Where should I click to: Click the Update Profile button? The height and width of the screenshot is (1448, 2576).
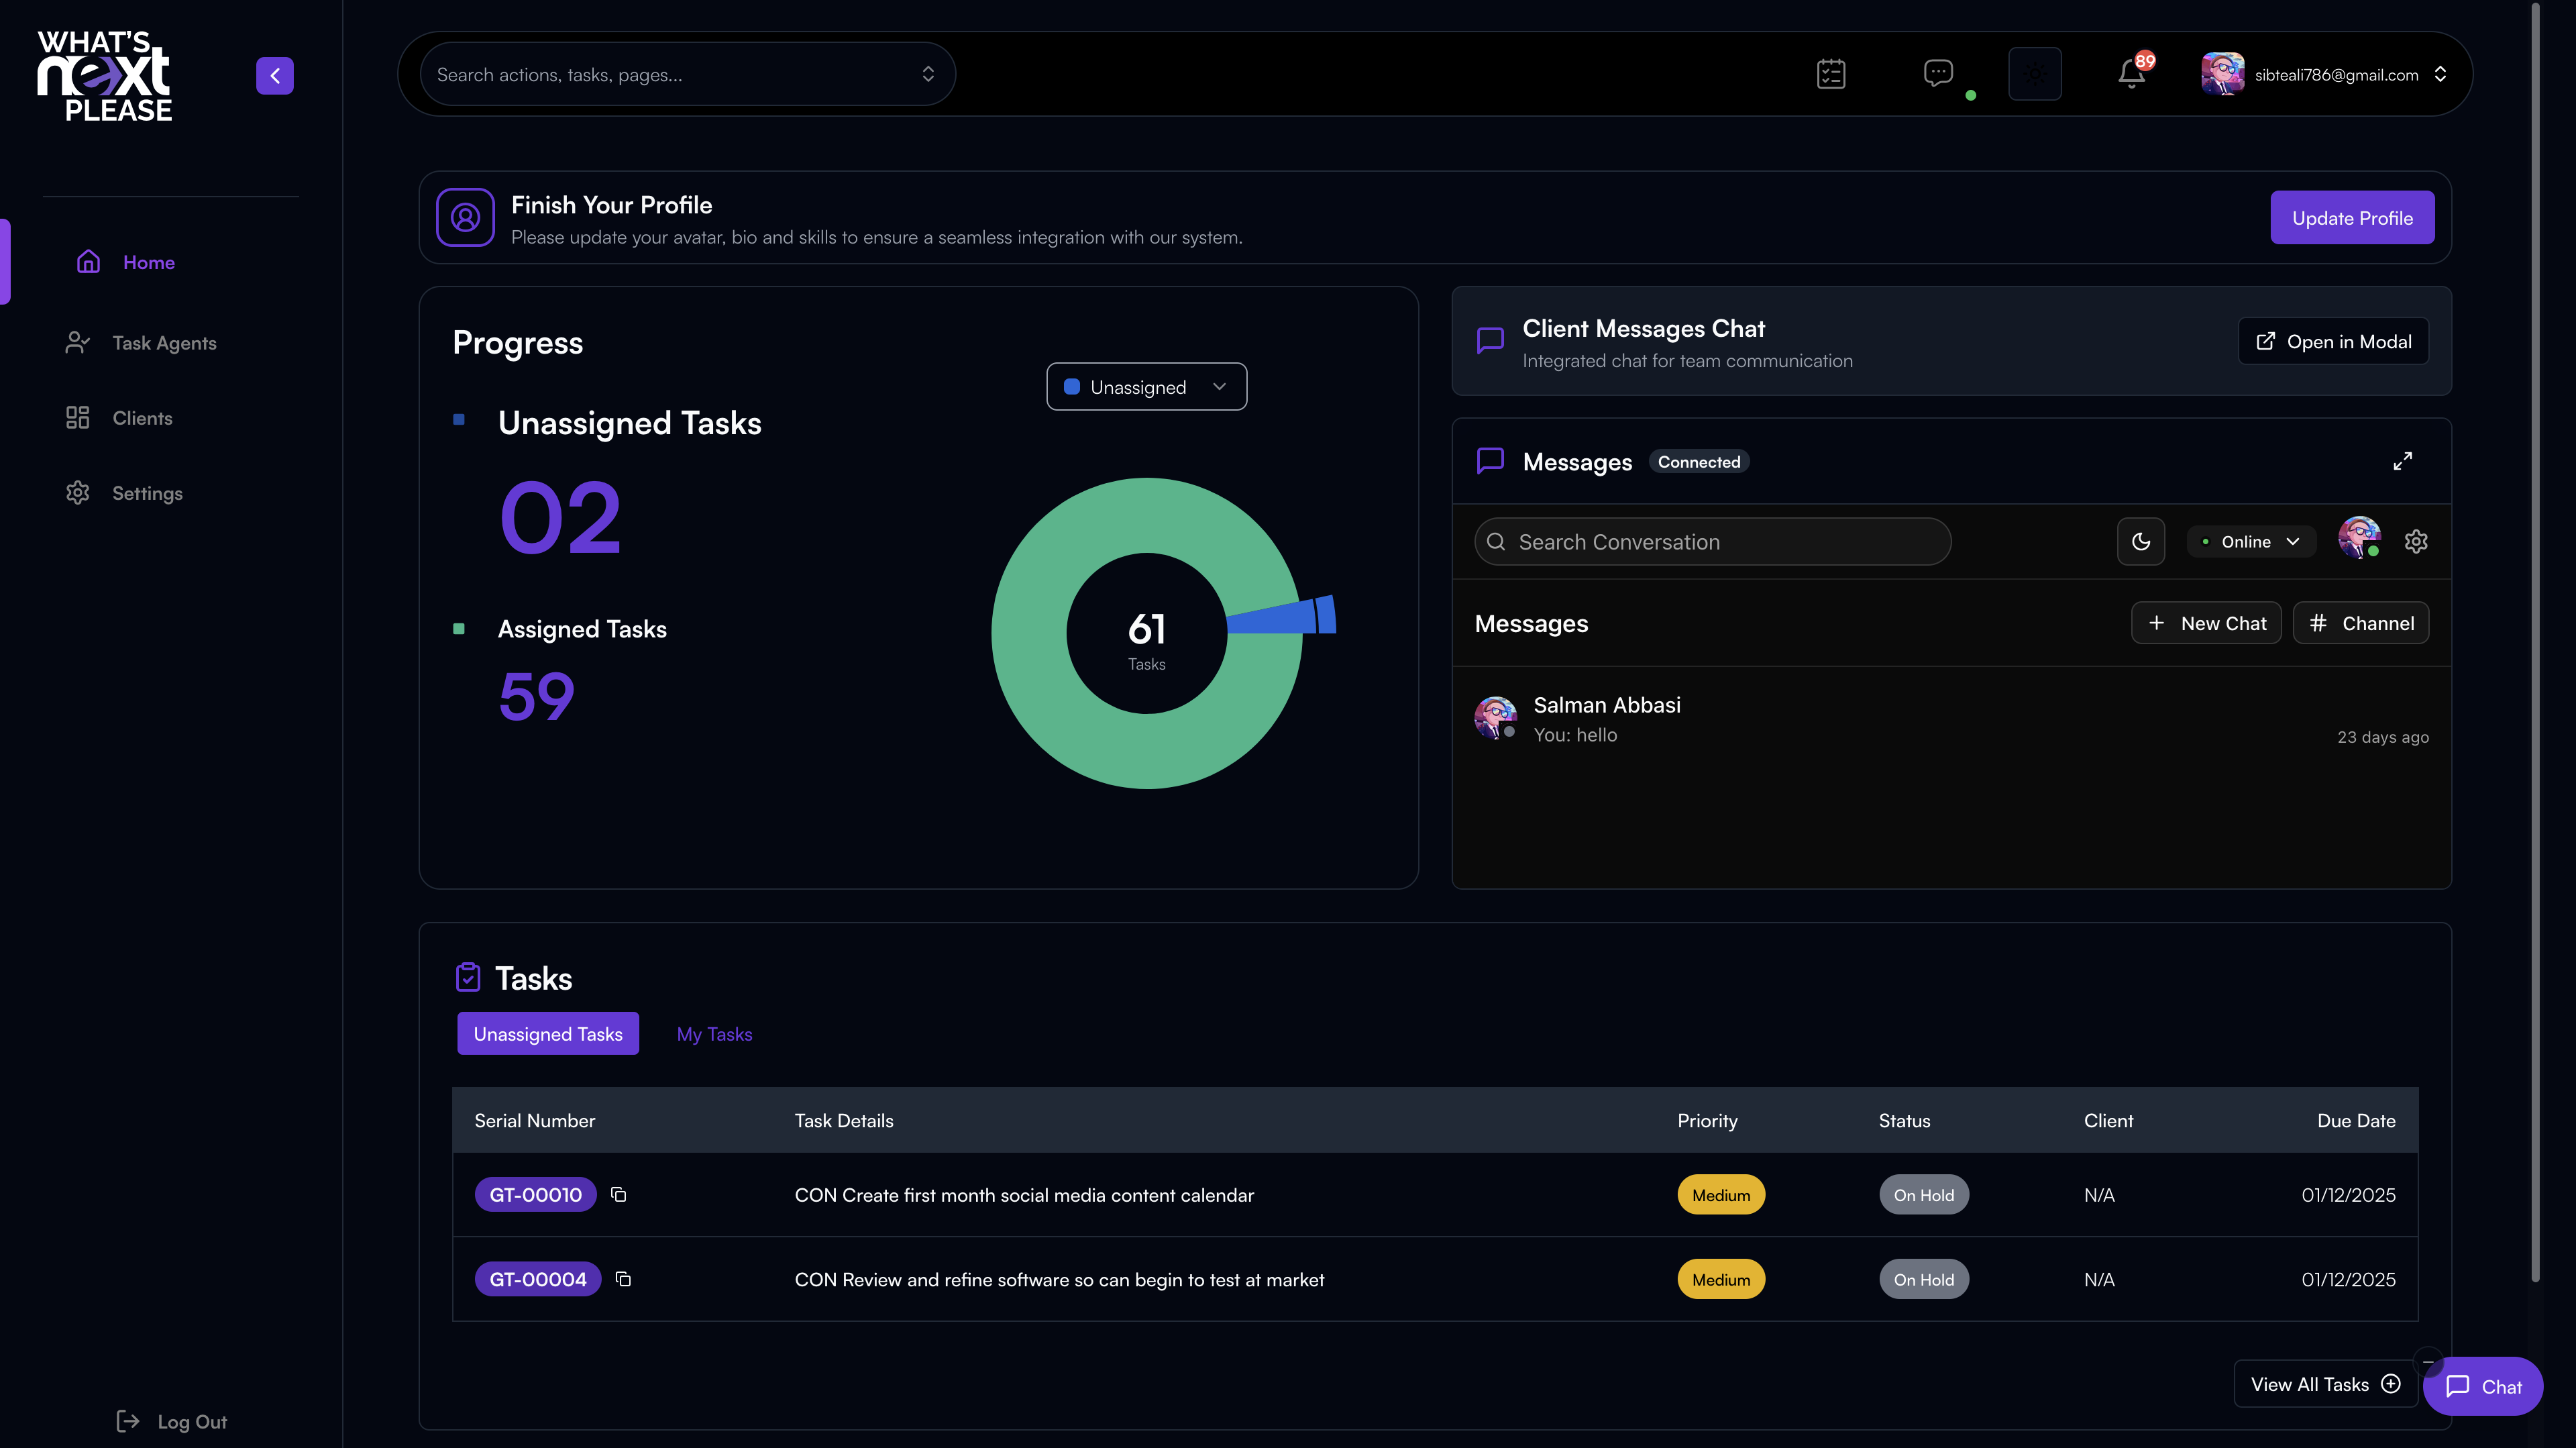[2352, 218]
